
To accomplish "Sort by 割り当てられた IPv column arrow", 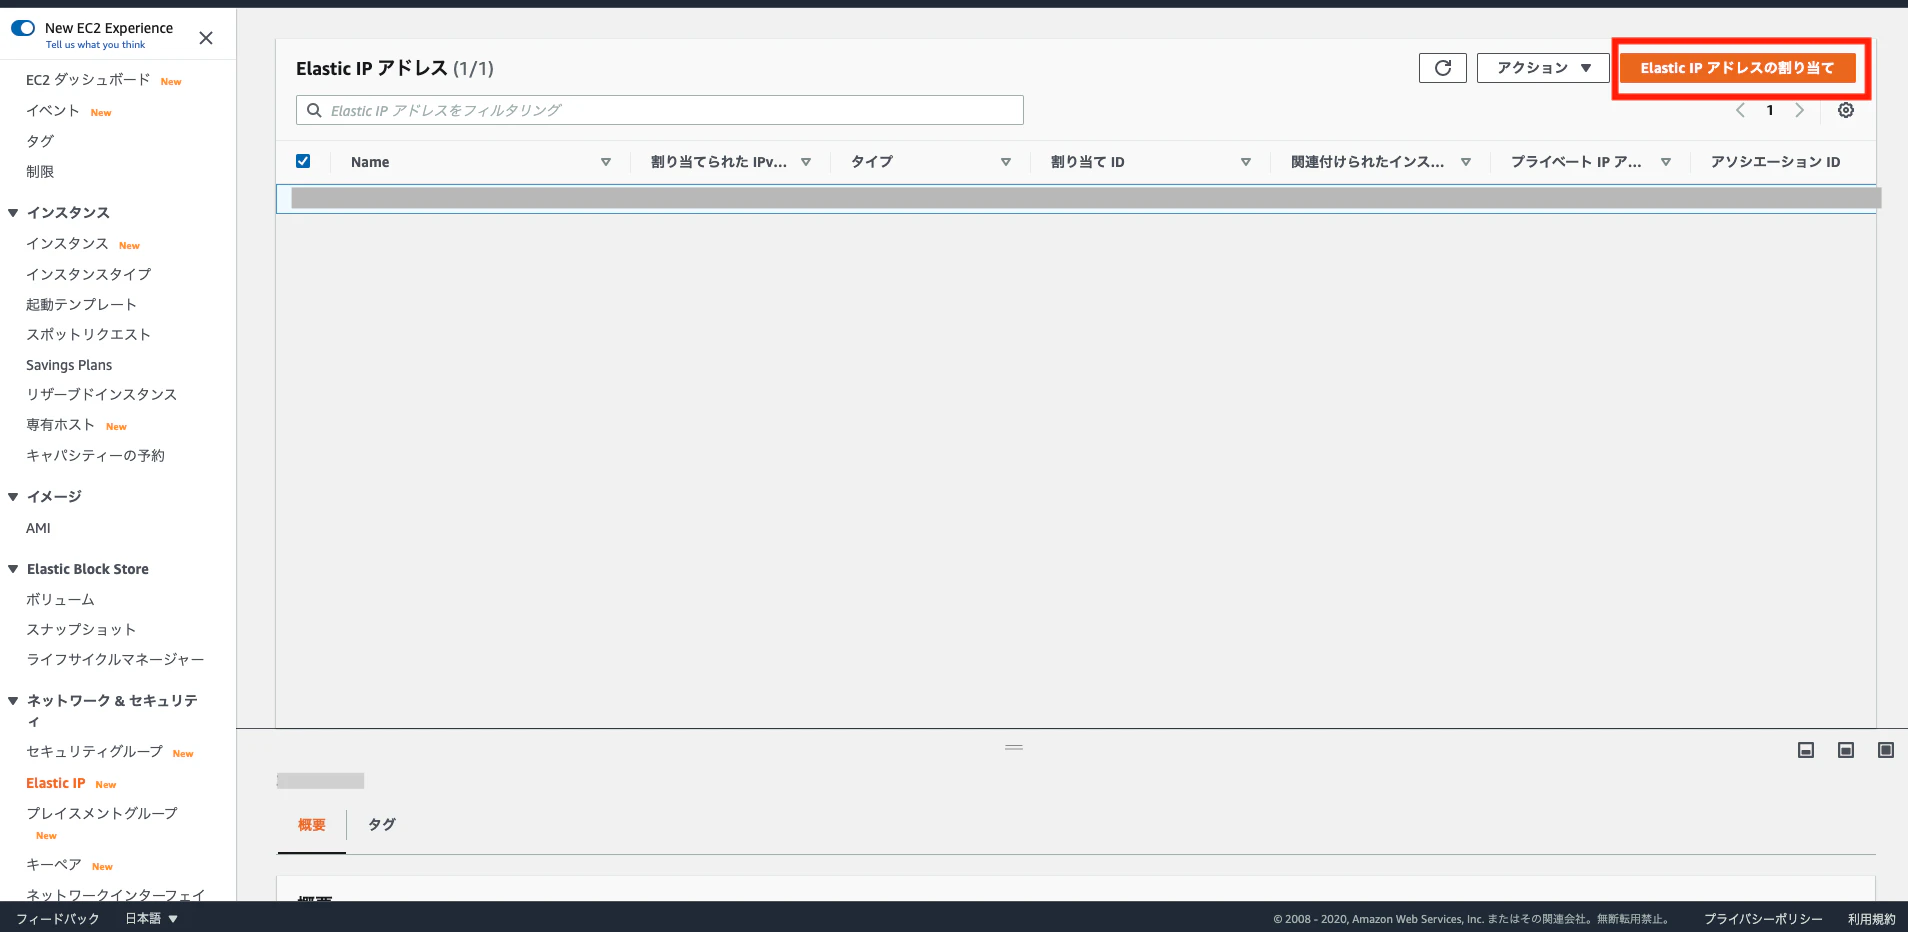I will tap(806, 162).
